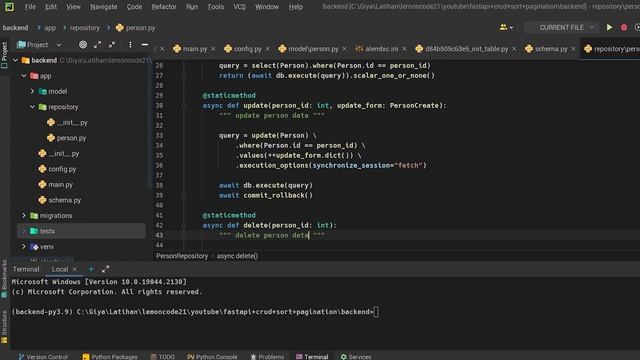The image size is (640, 360).
Task: Click the app breadcrumb
Action: (50, 28)
